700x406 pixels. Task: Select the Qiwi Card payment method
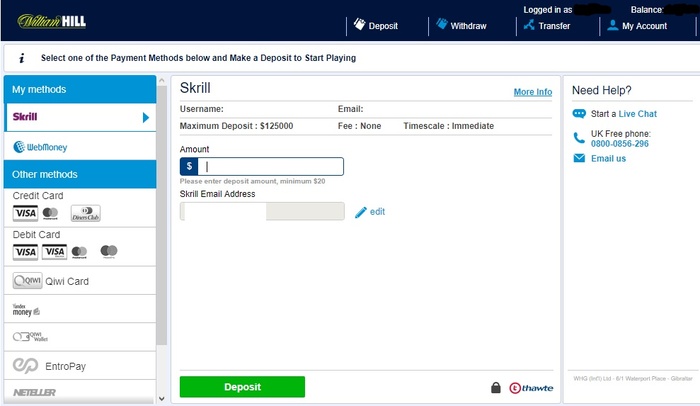[x=51, y=281]
